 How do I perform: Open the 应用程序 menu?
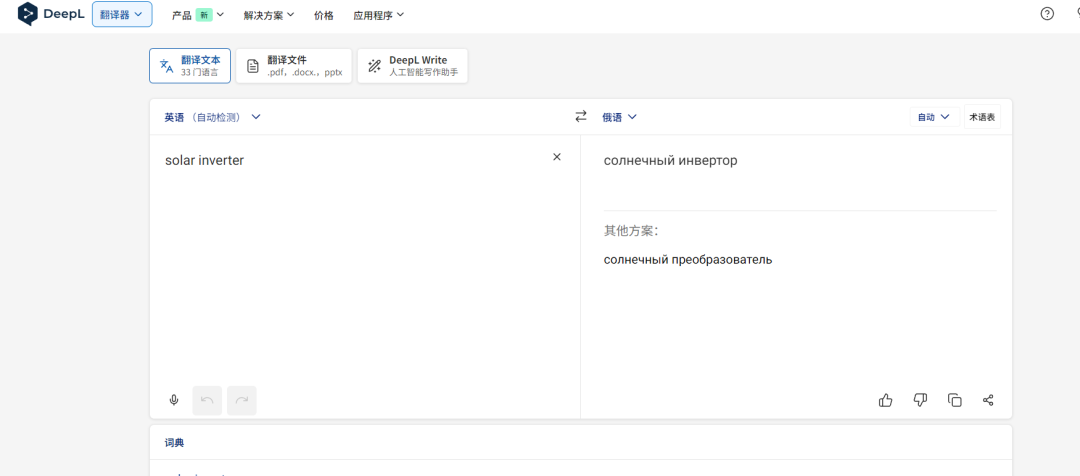coord(378,15)
